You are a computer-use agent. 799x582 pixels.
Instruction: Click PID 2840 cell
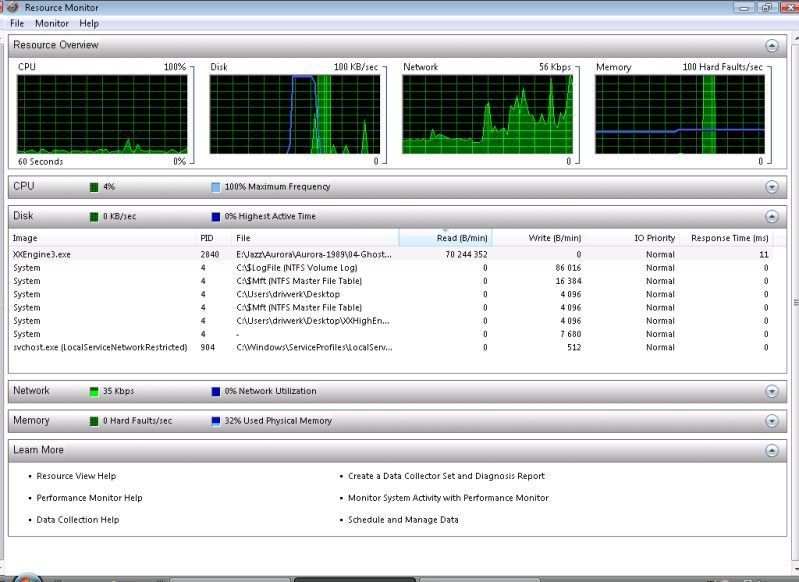(x=209, y=254)
